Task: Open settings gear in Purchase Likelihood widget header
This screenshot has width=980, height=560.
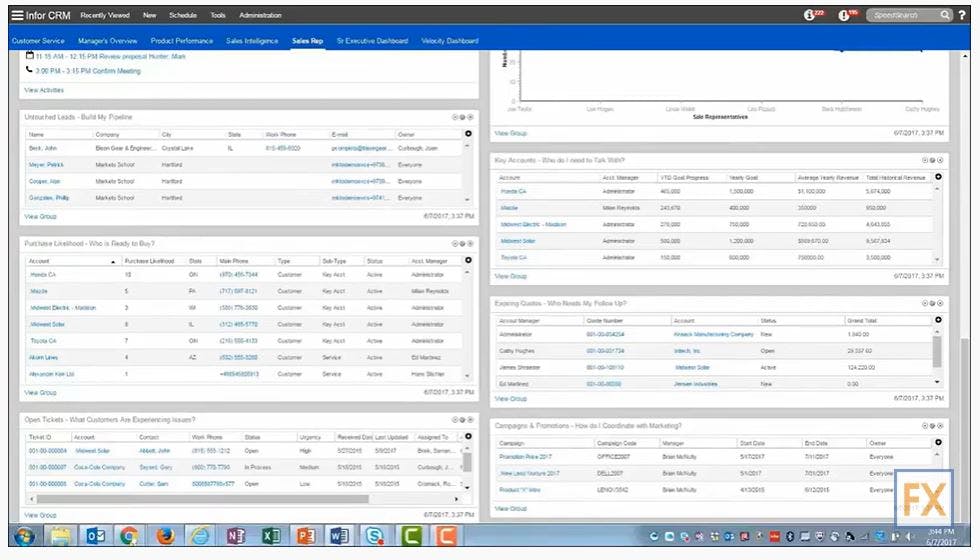Action: [462, 244]
